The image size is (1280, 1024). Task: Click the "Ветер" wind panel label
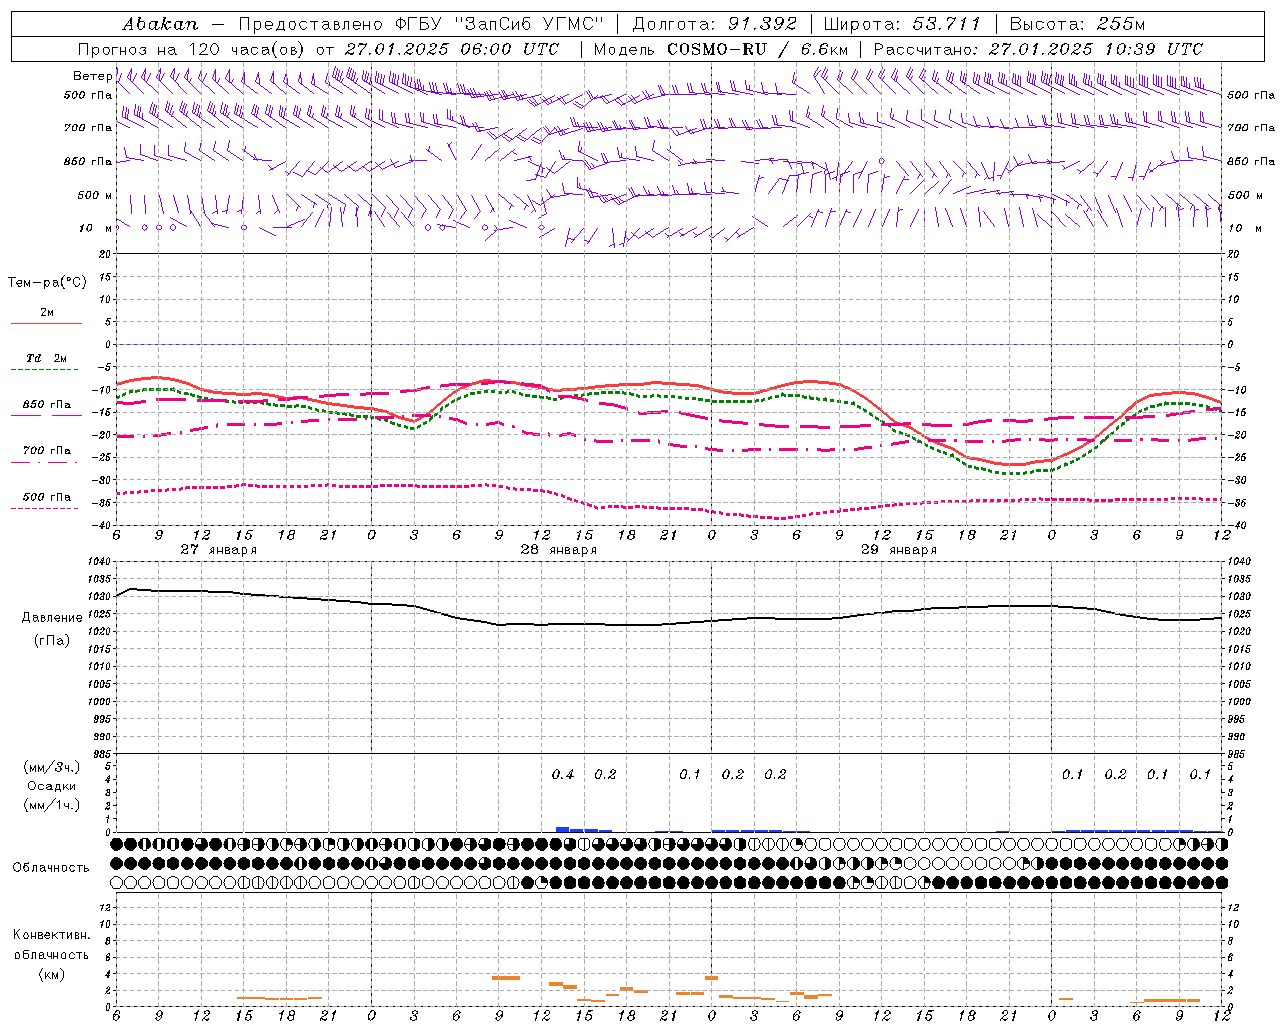pos(92,76)
